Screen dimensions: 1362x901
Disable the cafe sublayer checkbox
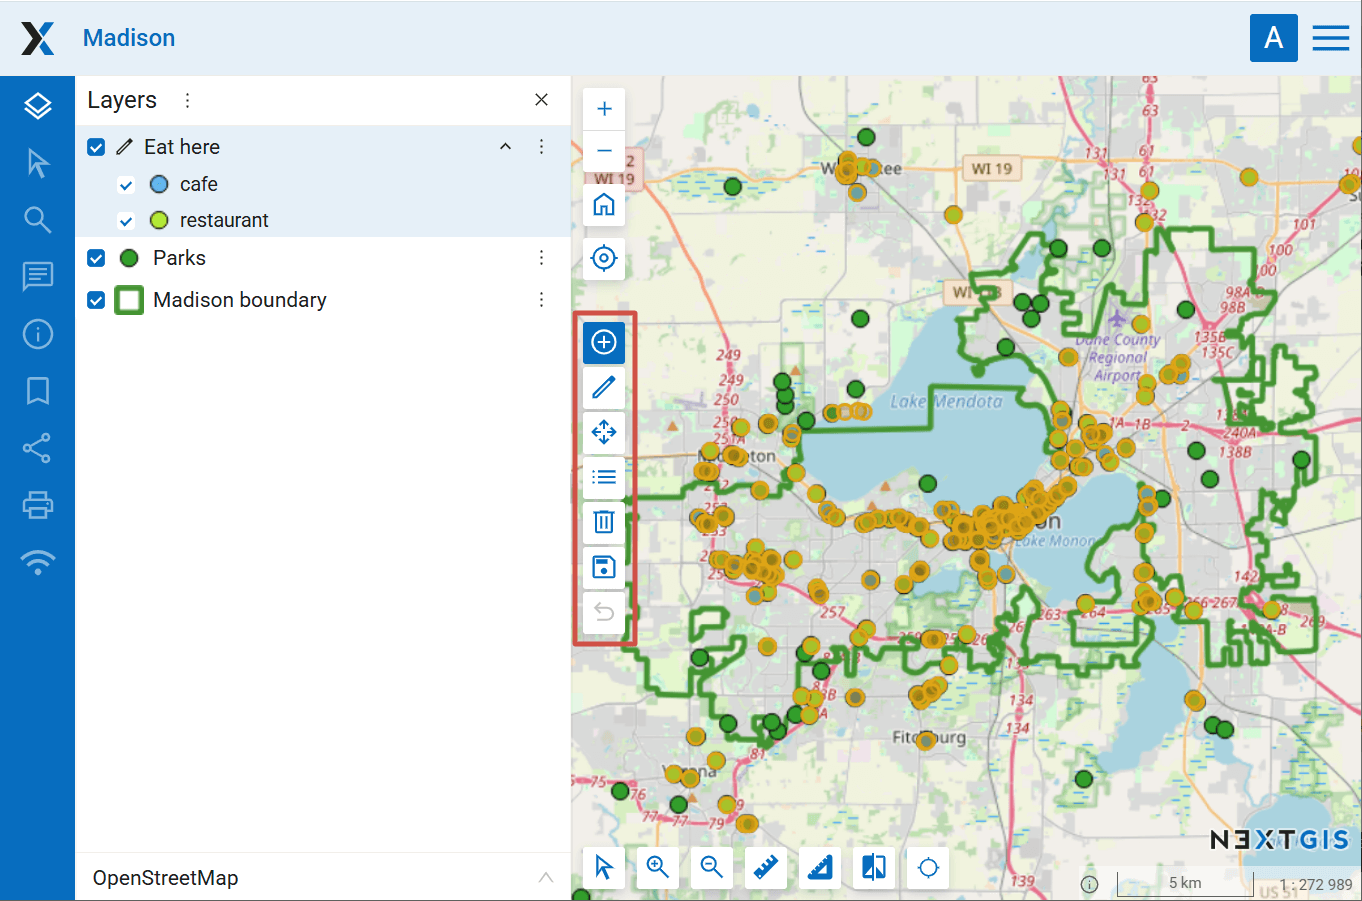click(126, 185)
